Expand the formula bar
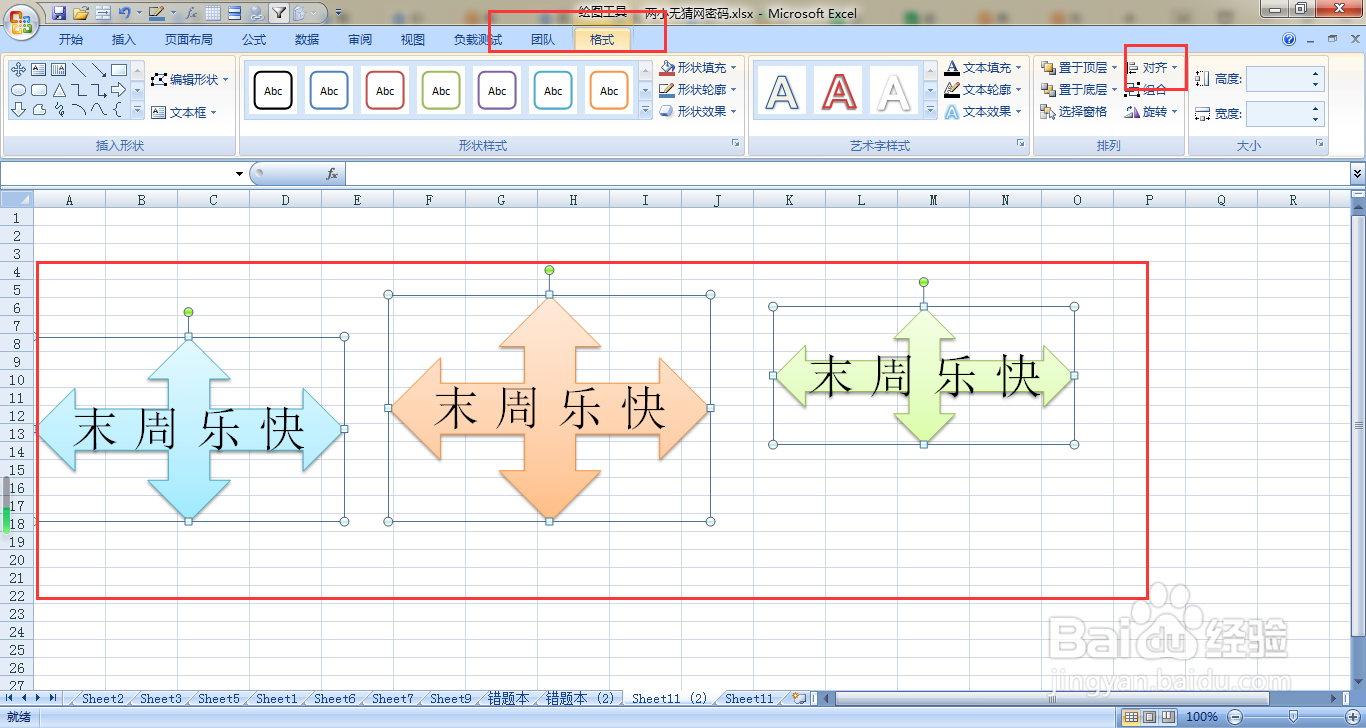This screenshot has height=728, width=1366. (1357, 174)
